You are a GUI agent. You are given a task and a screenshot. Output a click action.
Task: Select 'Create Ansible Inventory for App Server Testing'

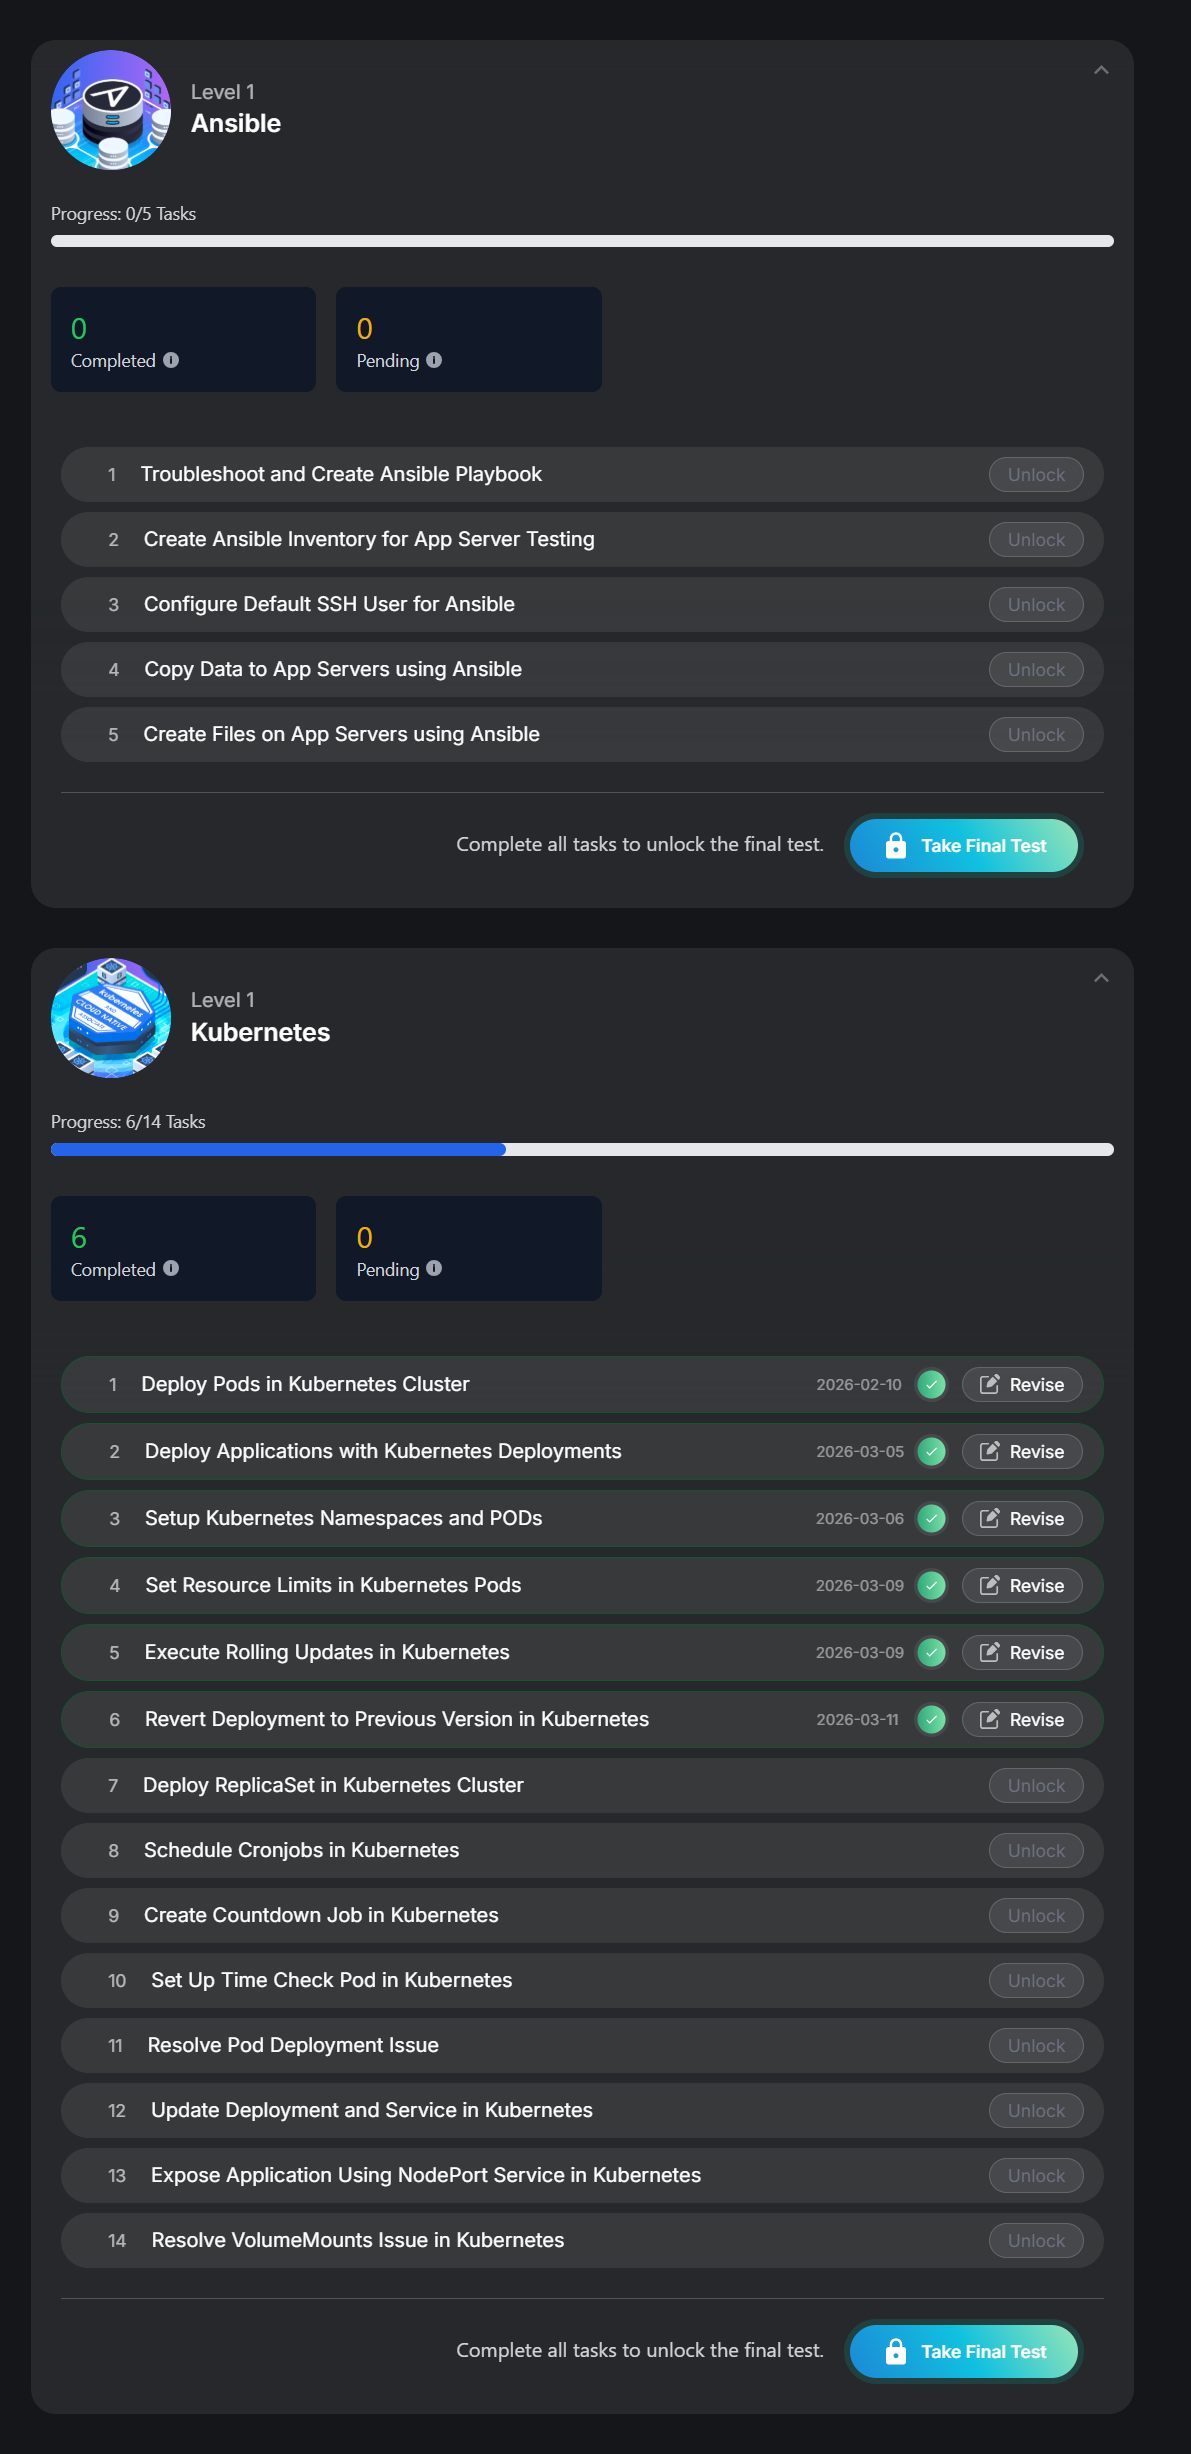(369, 539)
